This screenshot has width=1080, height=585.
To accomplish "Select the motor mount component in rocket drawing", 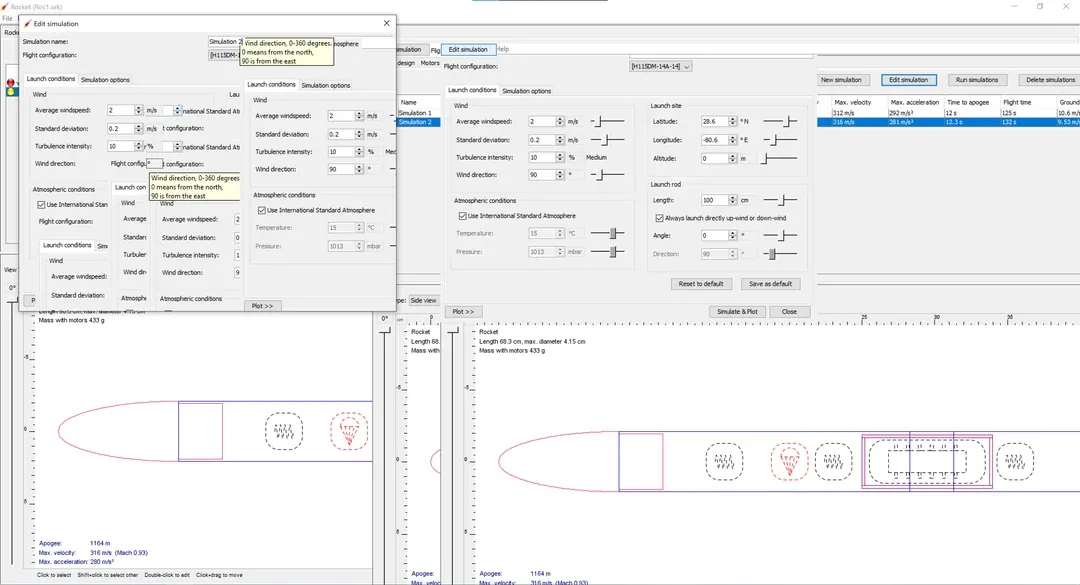I will coord(926,462).
